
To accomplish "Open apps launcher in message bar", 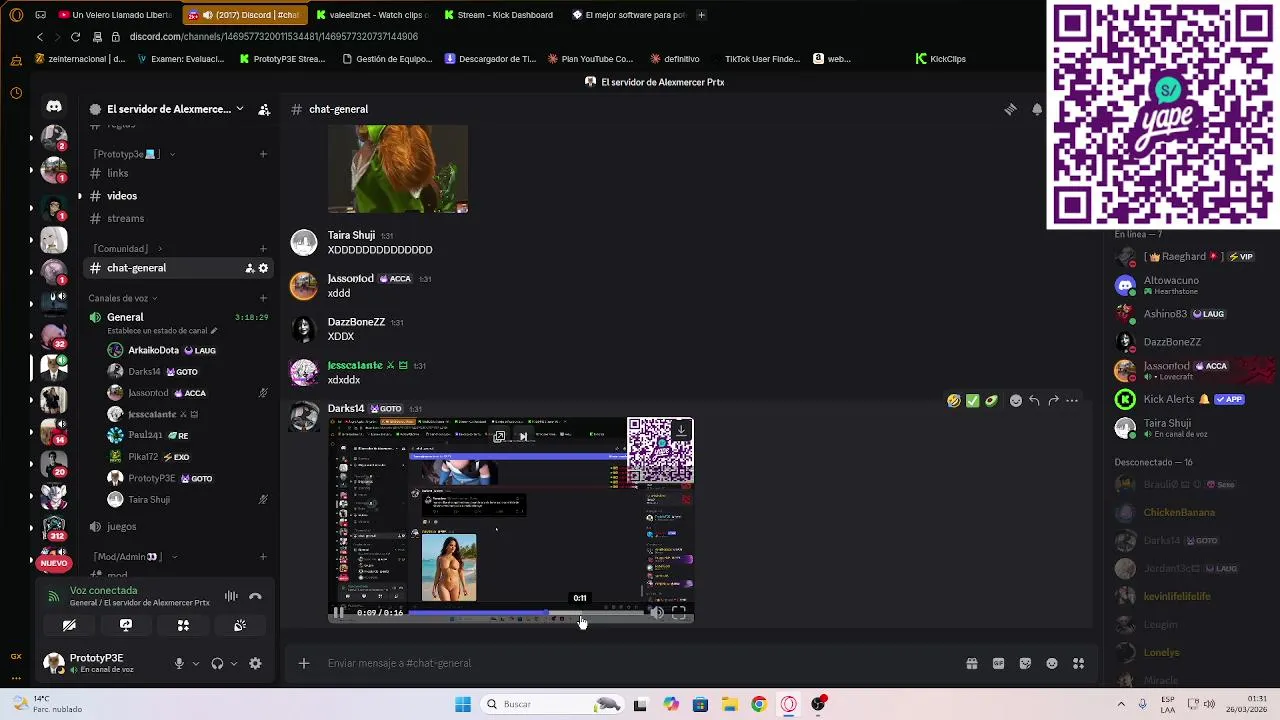I will click(1079, 663).
